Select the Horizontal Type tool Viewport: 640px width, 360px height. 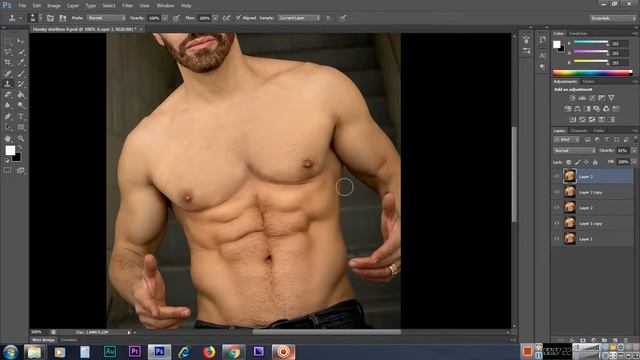click(x=20, y=117)
